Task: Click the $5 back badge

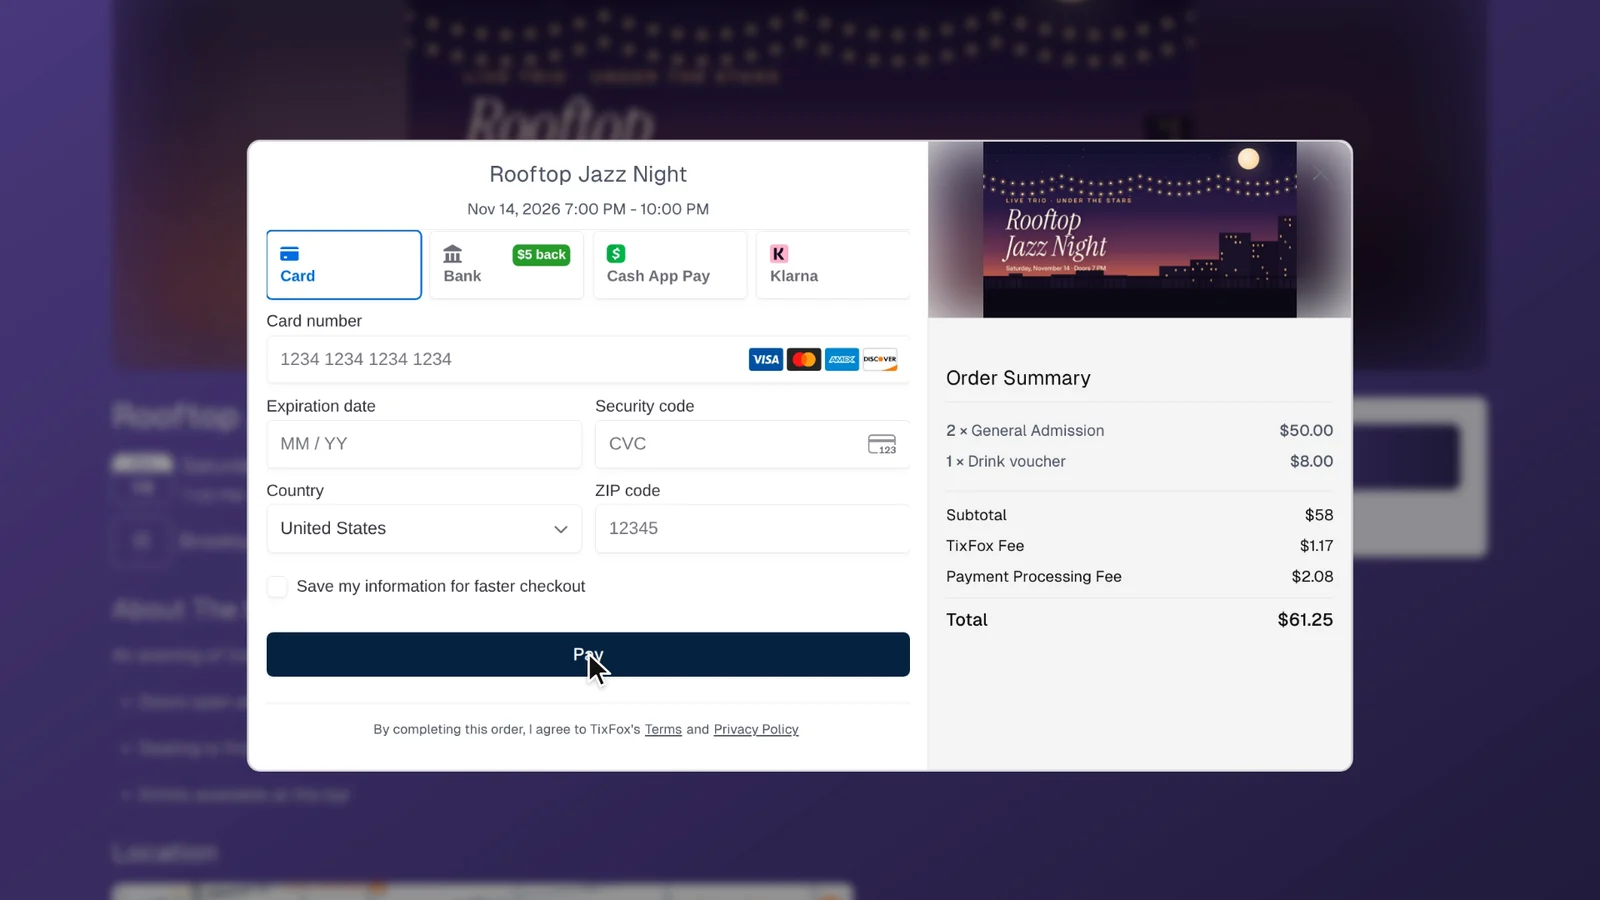Action: pyautogui.click(x=541, y=255)
